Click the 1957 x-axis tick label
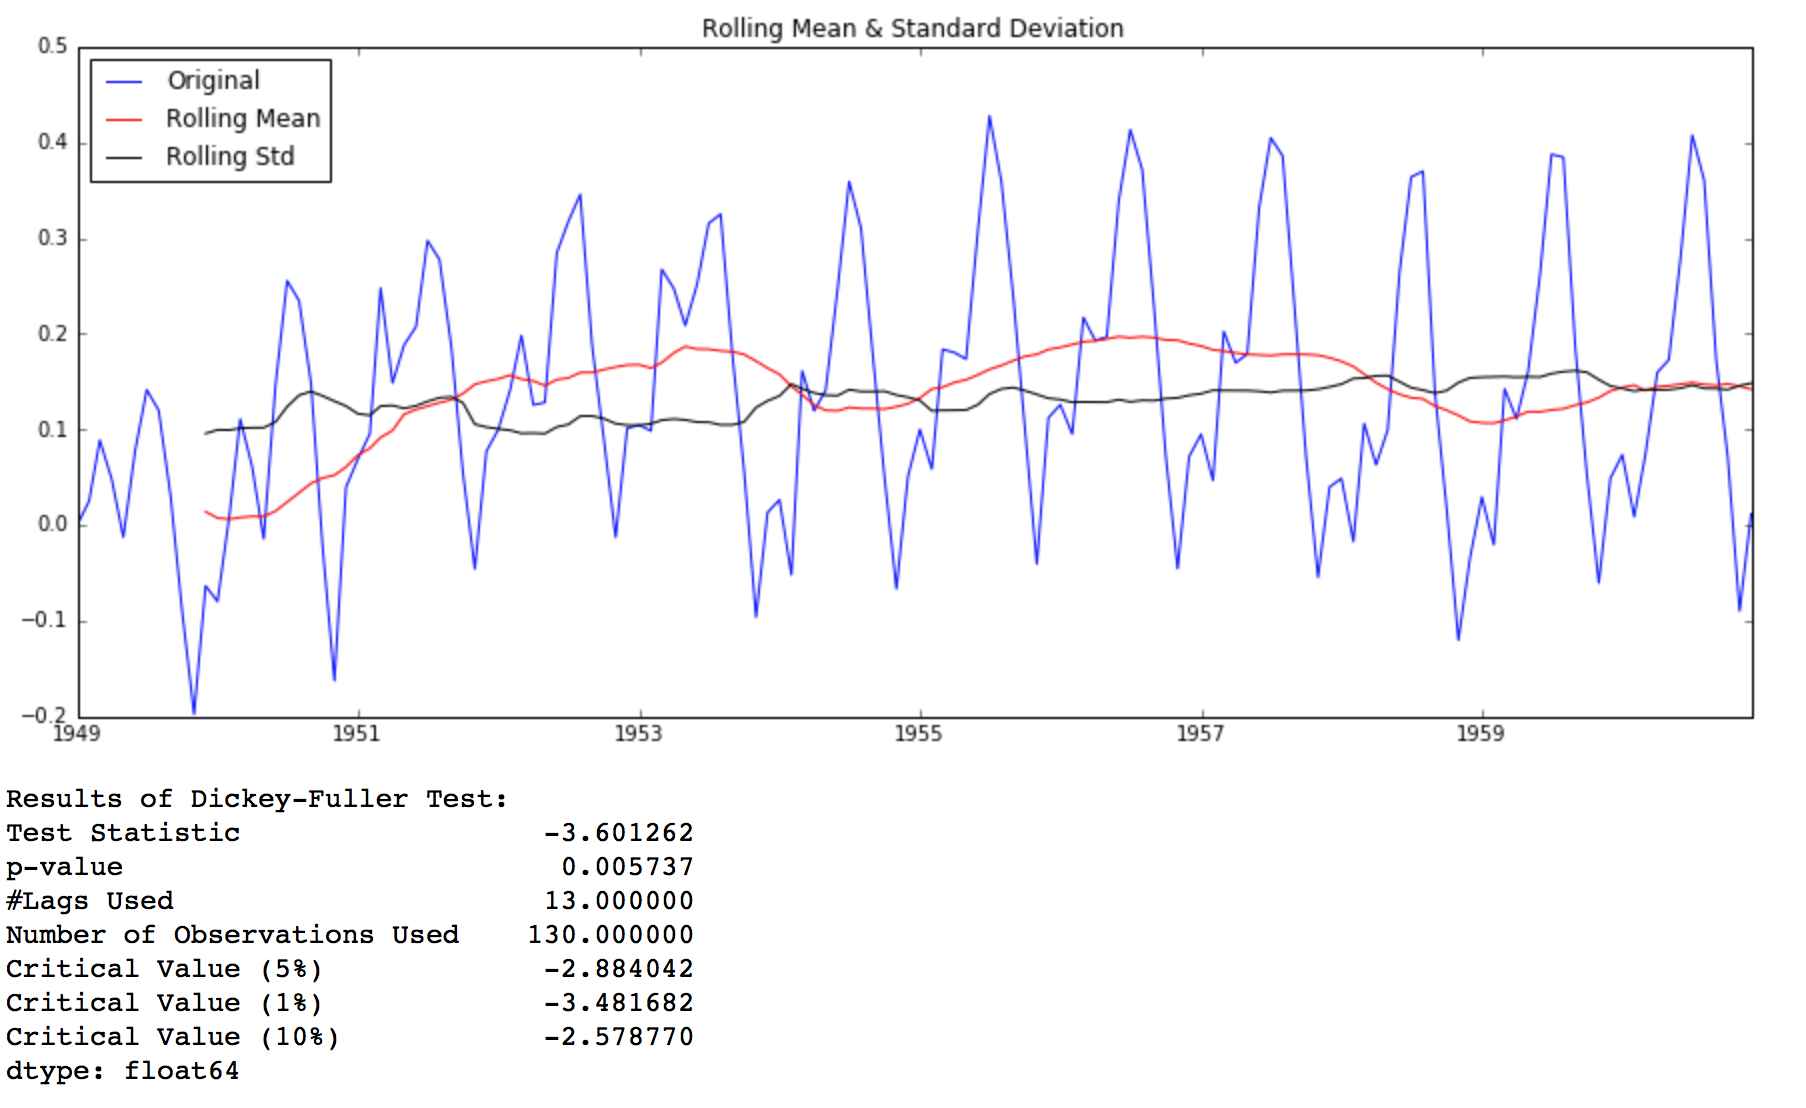 [x=1200, y=734]
